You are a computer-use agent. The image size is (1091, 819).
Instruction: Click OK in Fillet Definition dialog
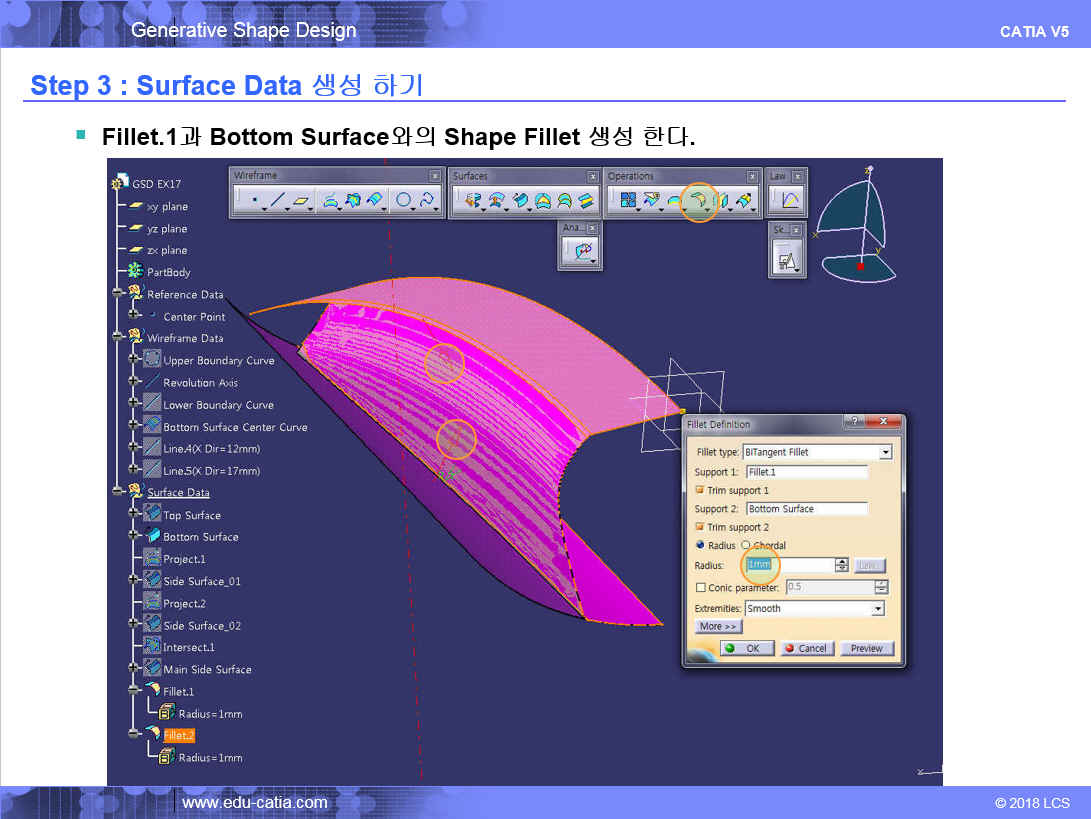[745, 648]
